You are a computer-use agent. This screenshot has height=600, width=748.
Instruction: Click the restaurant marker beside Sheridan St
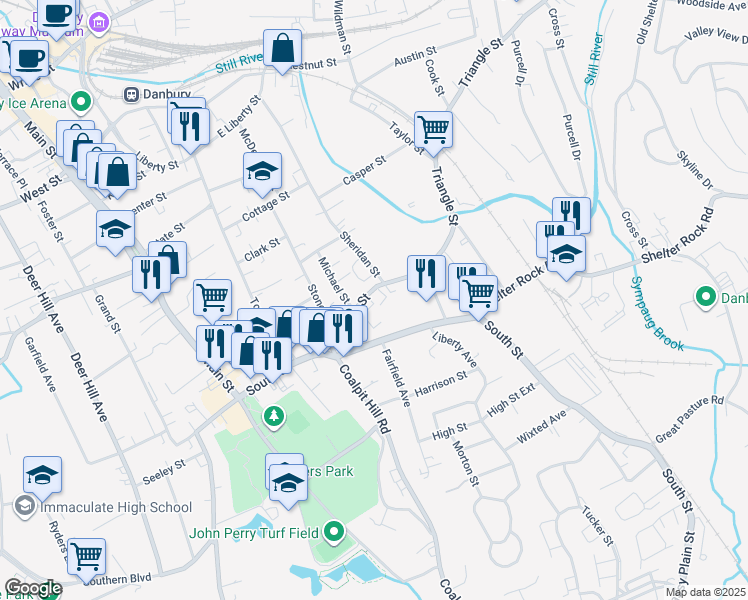(x=426, y=273)
